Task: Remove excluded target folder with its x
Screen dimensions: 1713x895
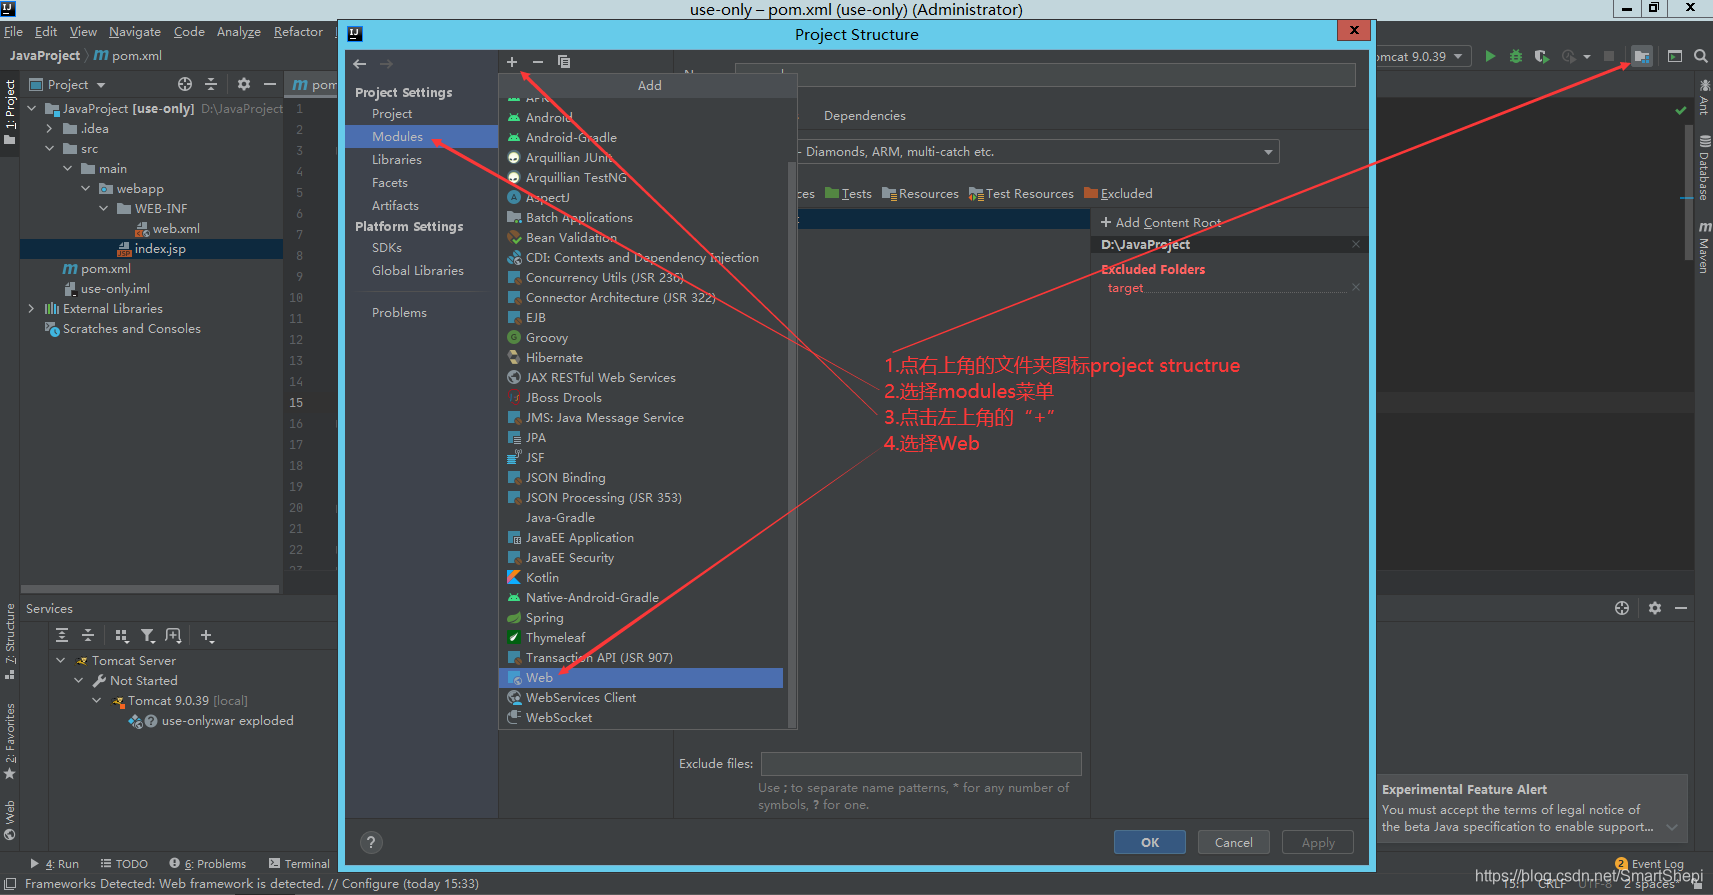Action: tap(1356, 287)
